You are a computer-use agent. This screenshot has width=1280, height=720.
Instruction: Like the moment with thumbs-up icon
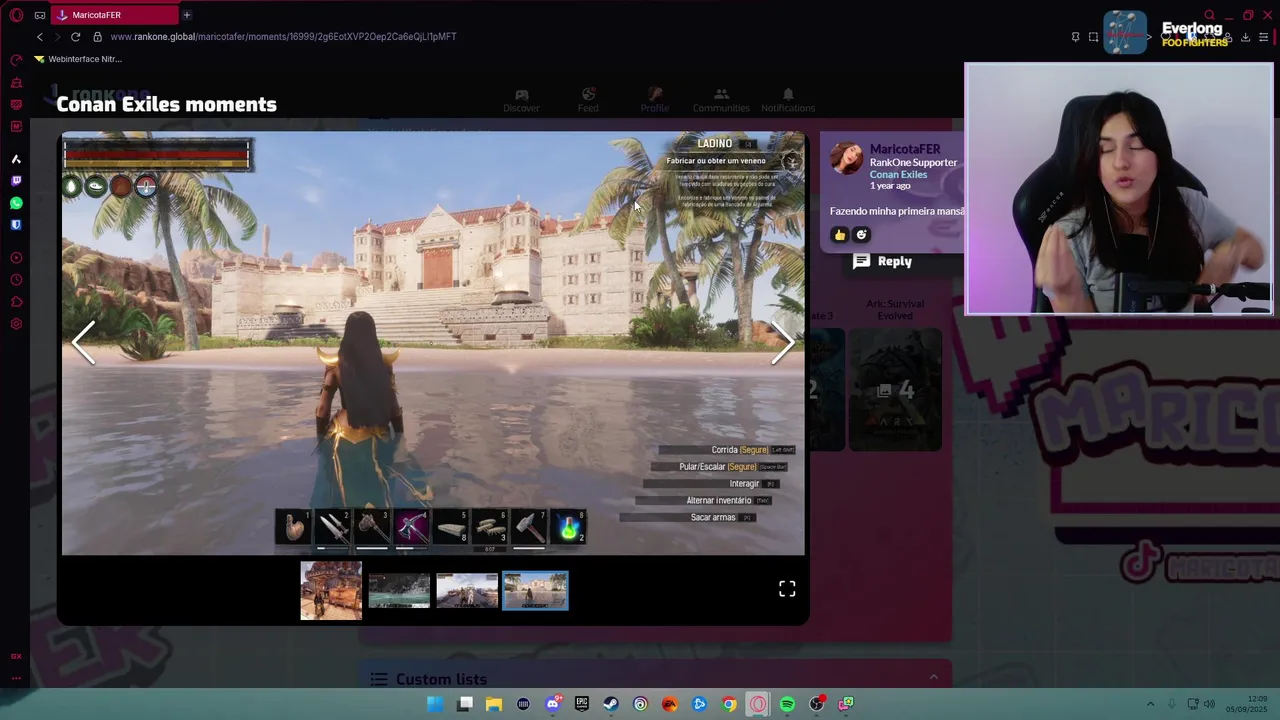[x=840, y=235]
